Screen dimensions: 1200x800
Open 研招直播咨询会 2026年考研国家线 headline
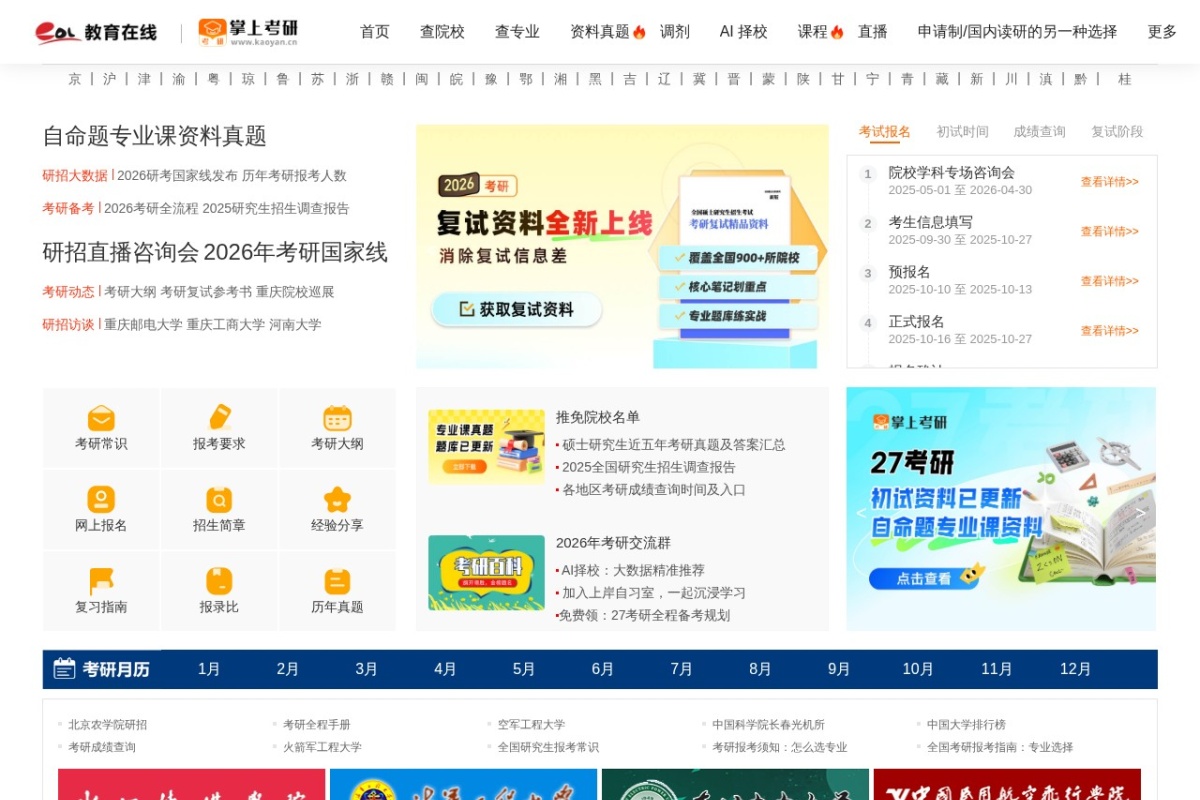tap(215, 252)
